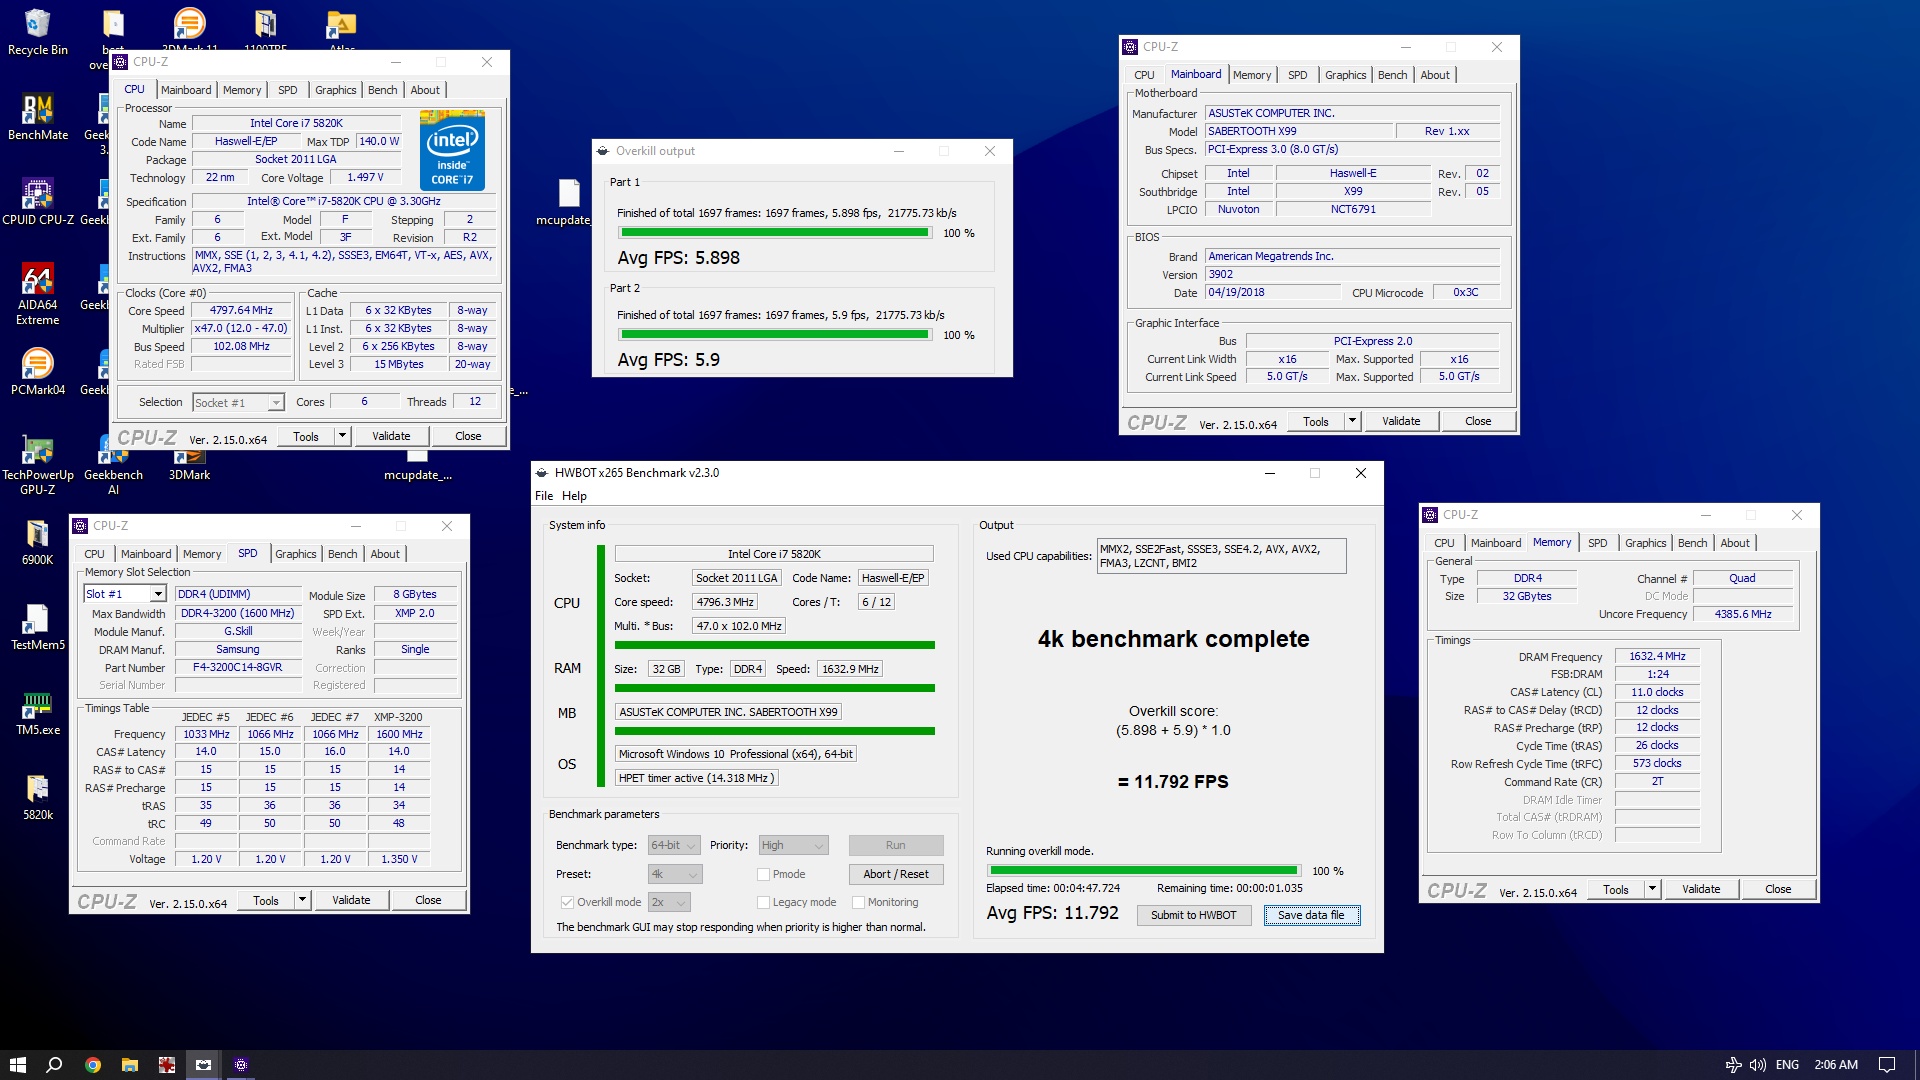Click the Abort / Reset button
The width and height of the screenshot is (1920, 1080).
pos(895,874)
